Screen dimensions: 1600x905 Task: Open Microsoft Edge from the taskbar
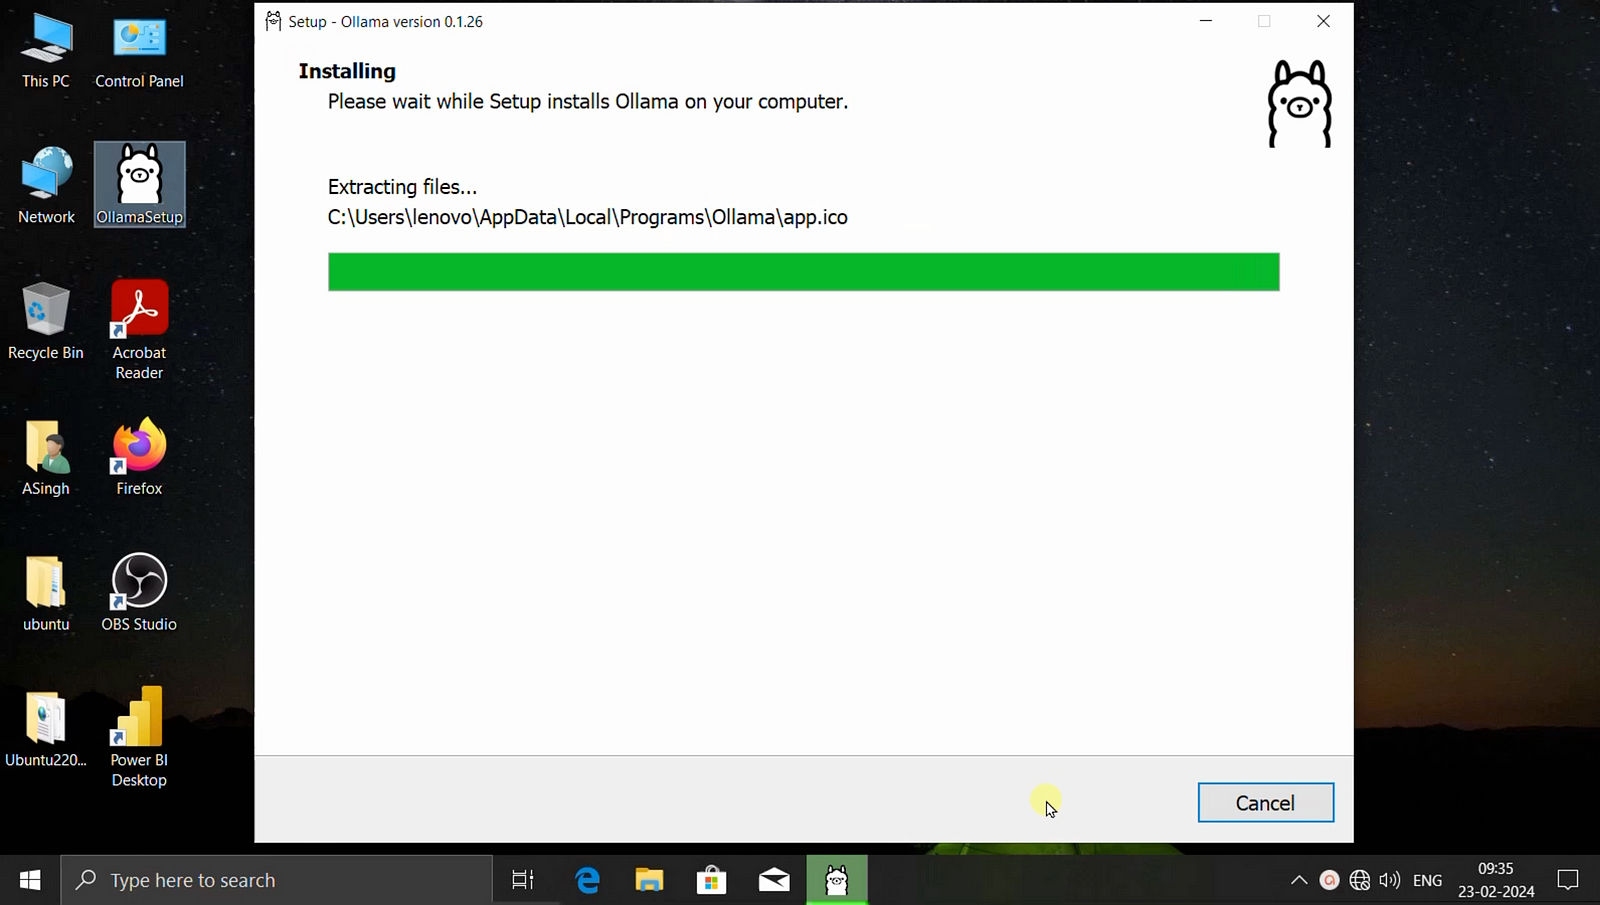pos(587,880)
